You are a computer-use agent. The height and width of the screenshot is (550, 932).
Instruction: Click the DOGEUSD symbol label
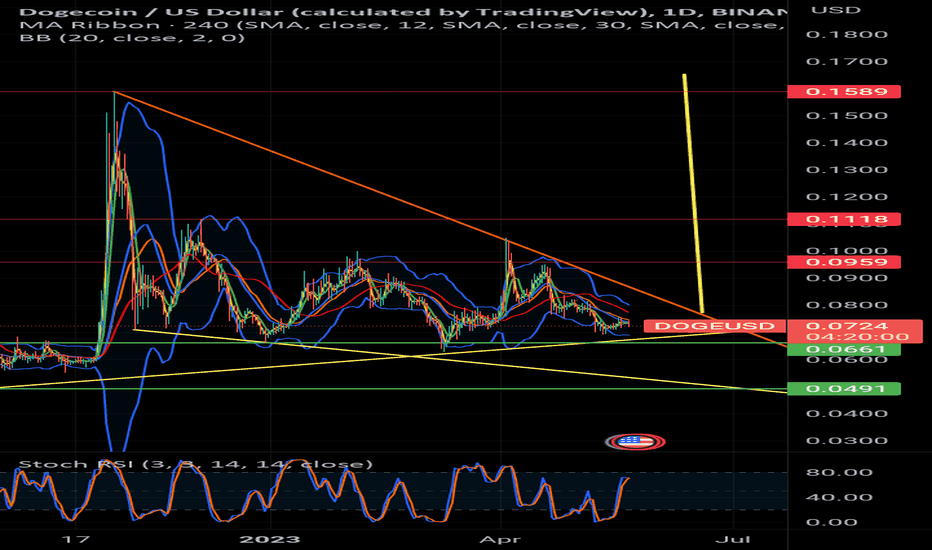pos(714,326)
